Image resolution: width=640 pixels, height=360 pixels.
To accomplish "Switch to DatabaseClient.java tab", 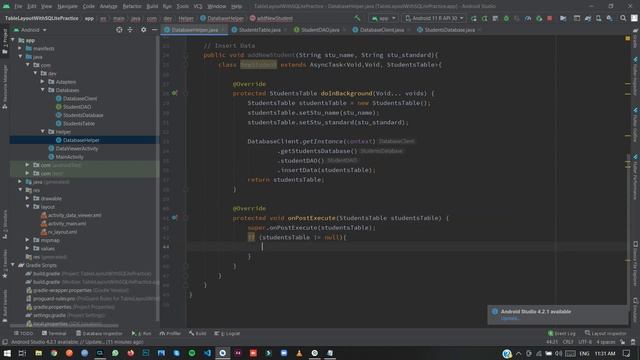I will pos(382,30).
